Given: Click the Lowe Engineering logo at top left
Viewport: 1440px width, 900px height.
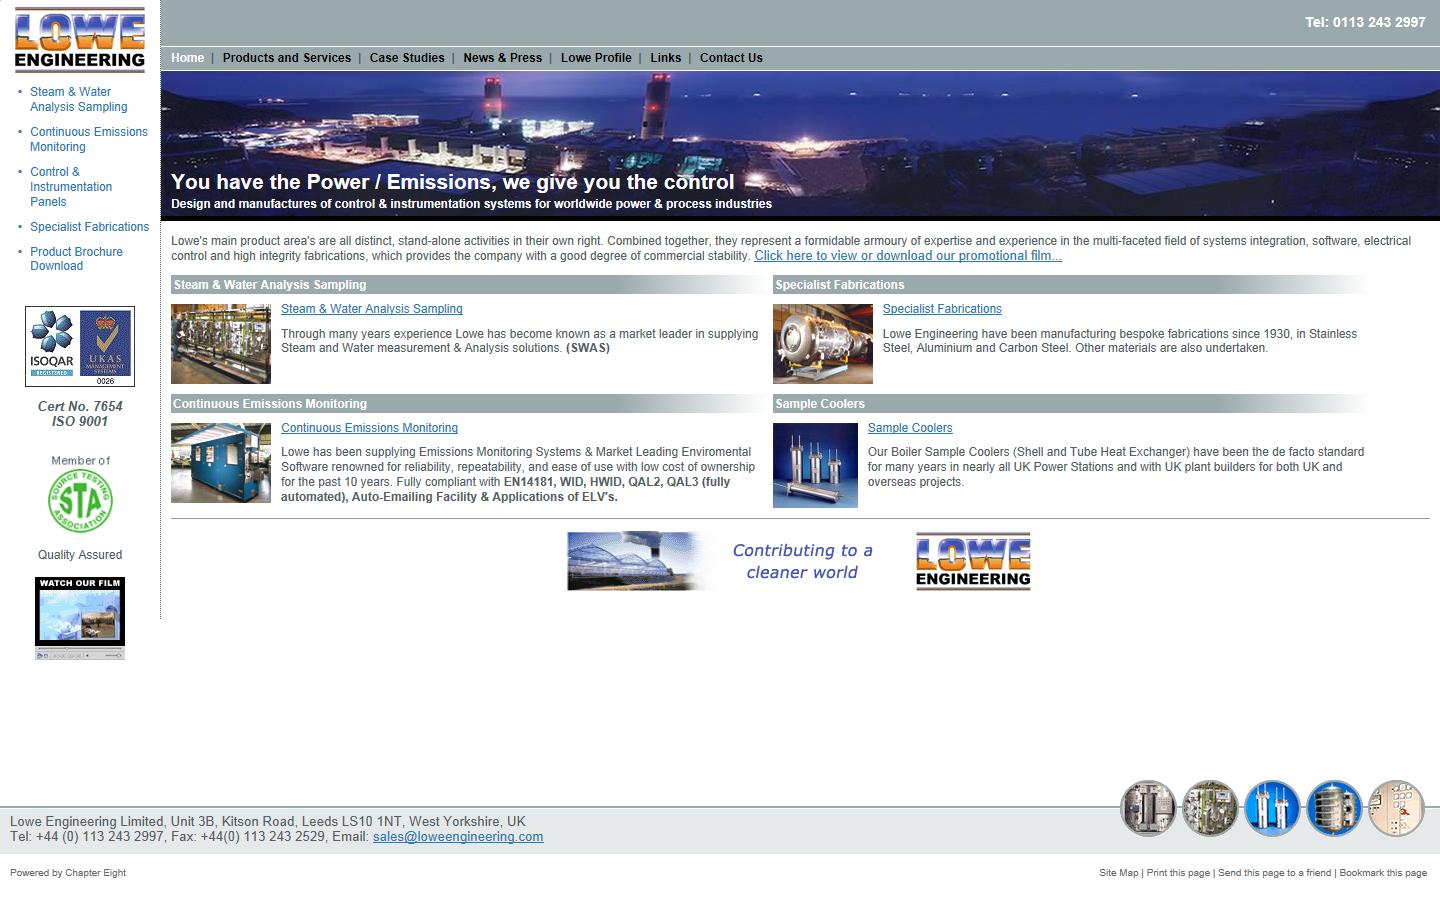Looking at the screenshot, I should (80, 40).
